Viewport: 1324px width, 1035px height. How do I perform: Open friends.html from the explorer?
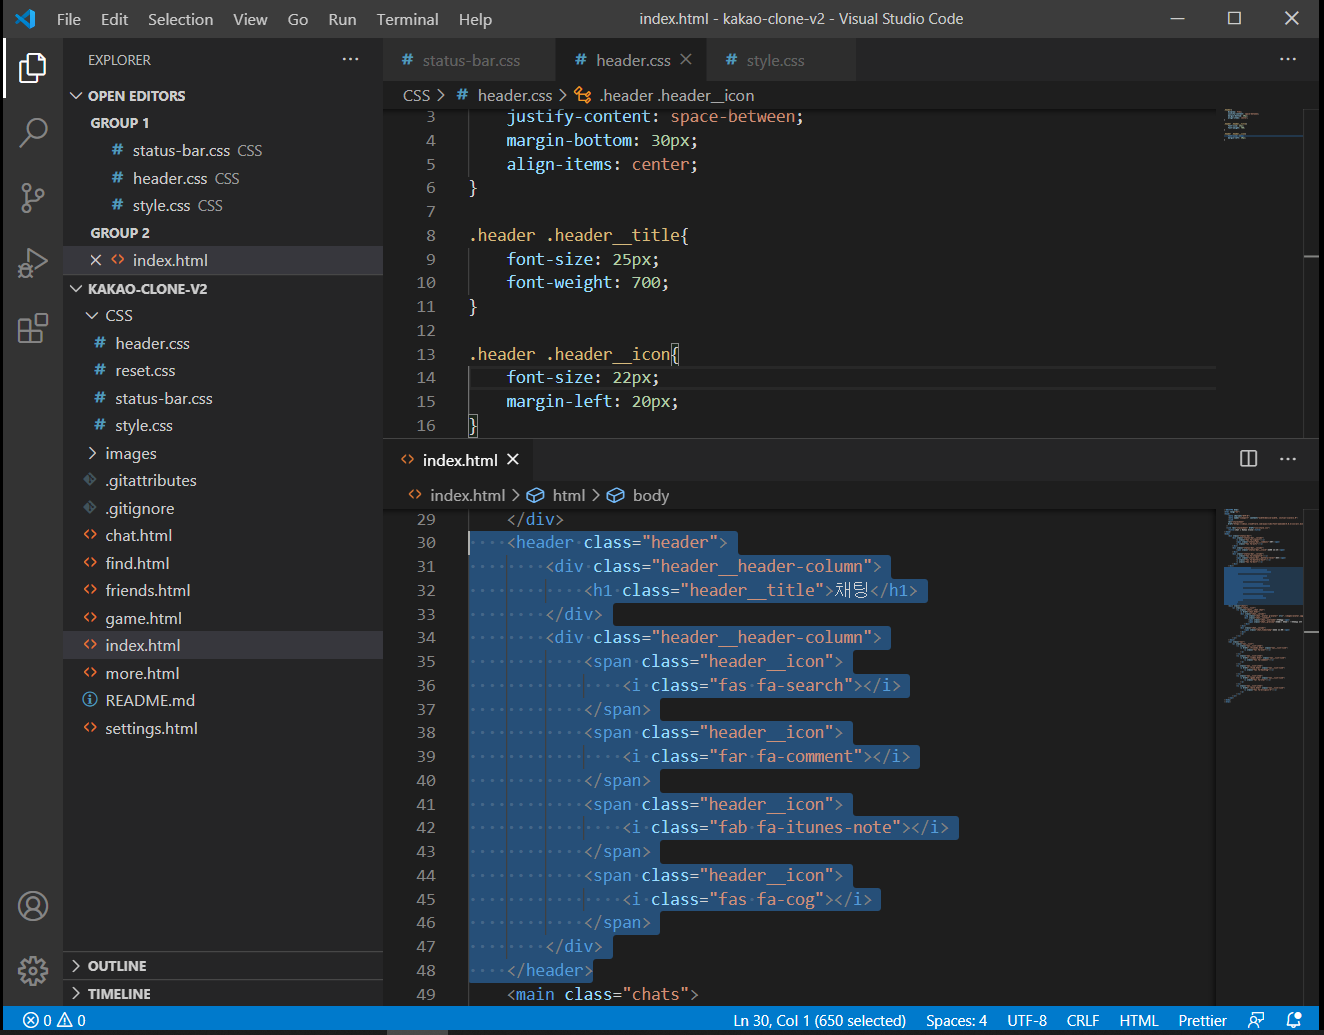[x=147, y=591]
